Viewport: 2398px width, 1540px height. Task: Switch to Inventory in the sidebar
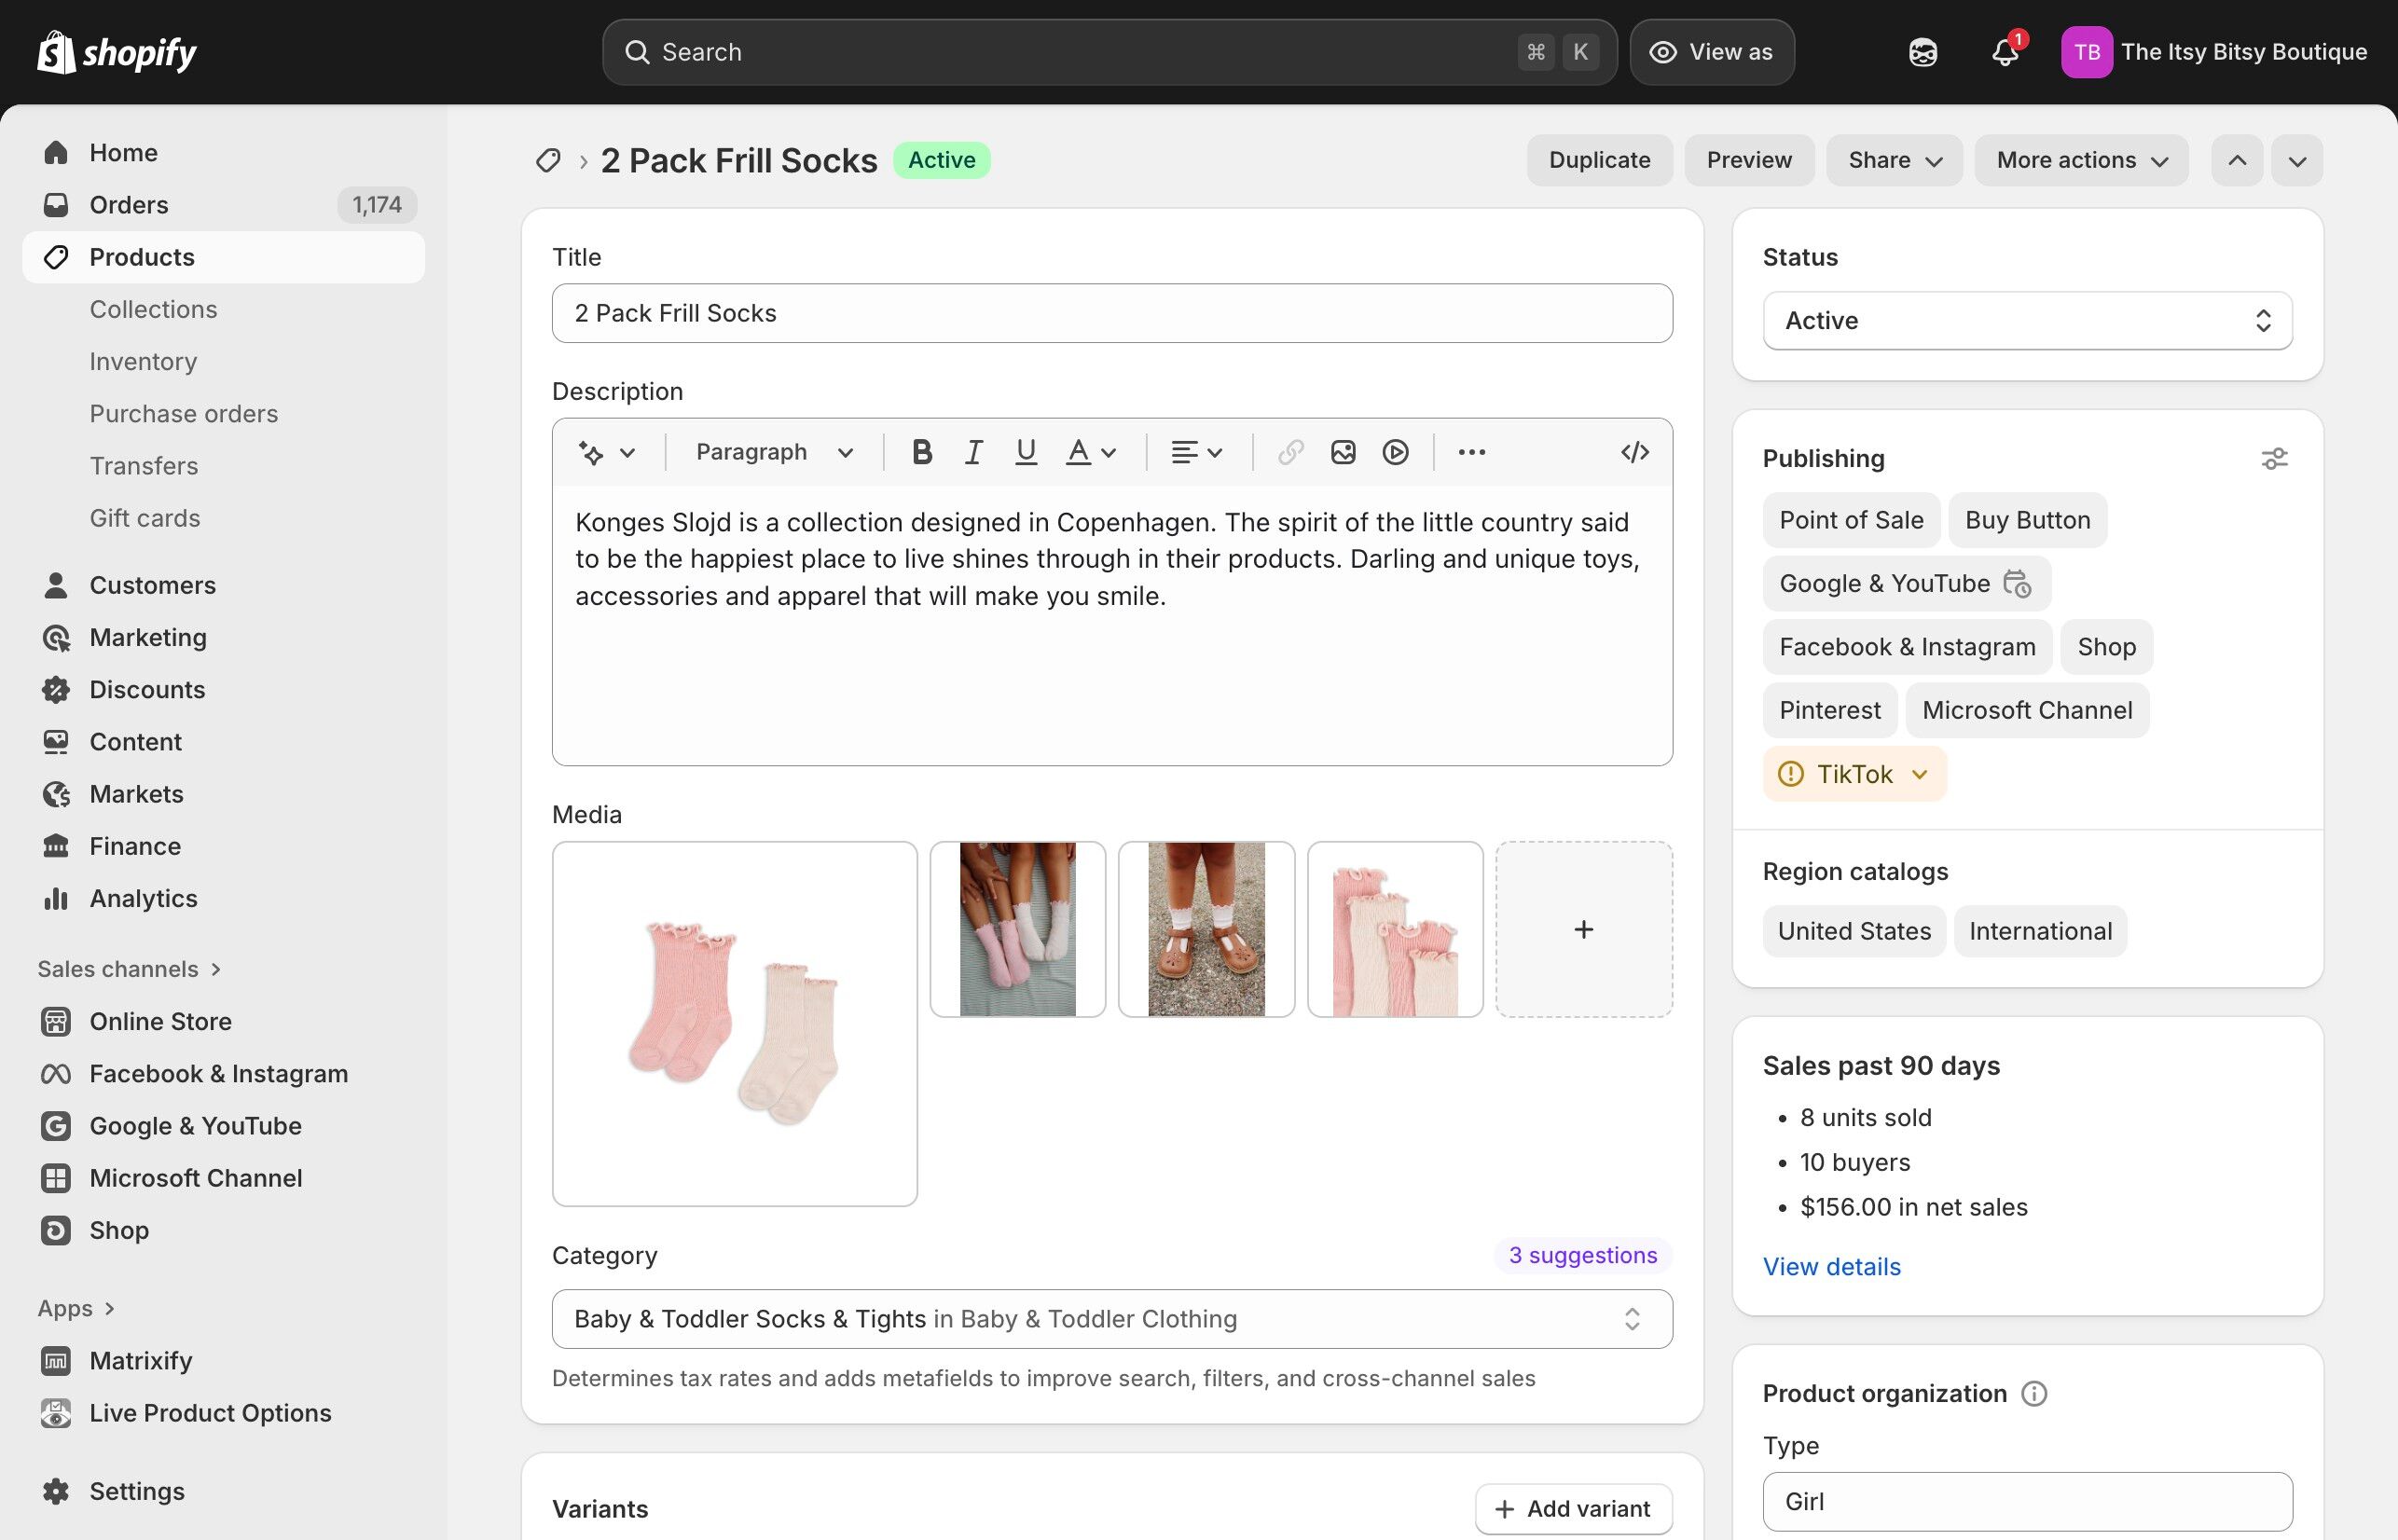[x=143, y=361]
